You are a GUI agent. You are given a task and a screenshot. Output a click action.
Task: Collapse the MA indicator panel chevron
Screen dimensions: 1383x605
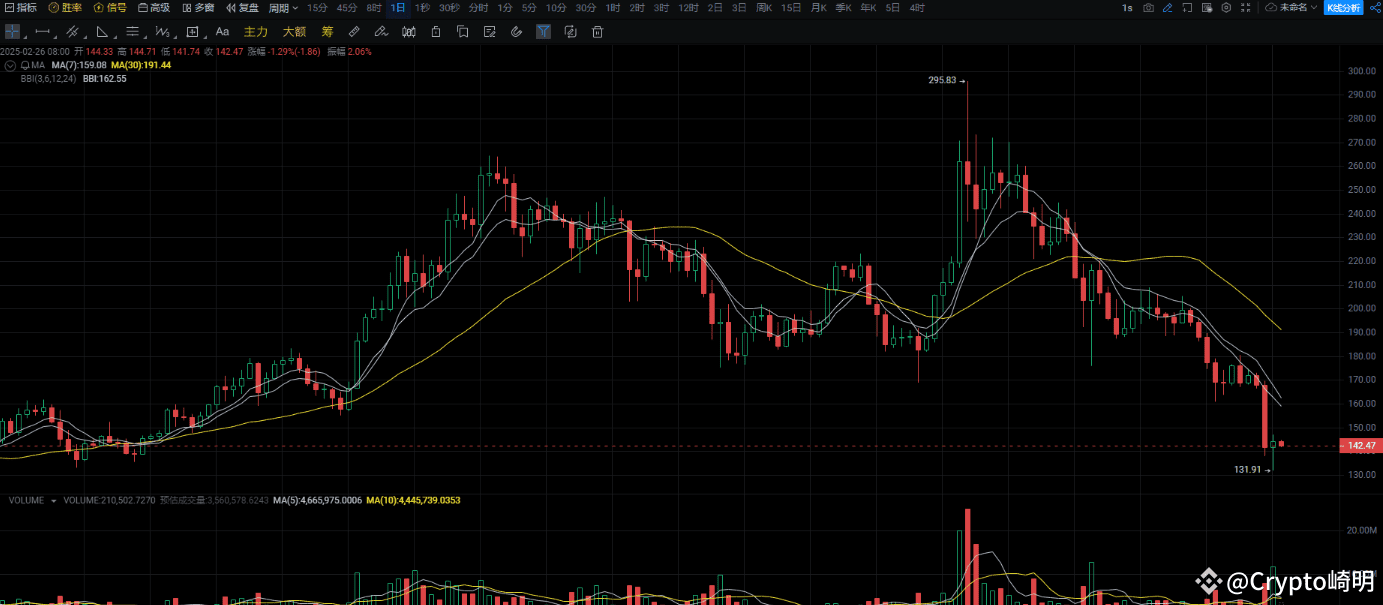tap(10, 63)
